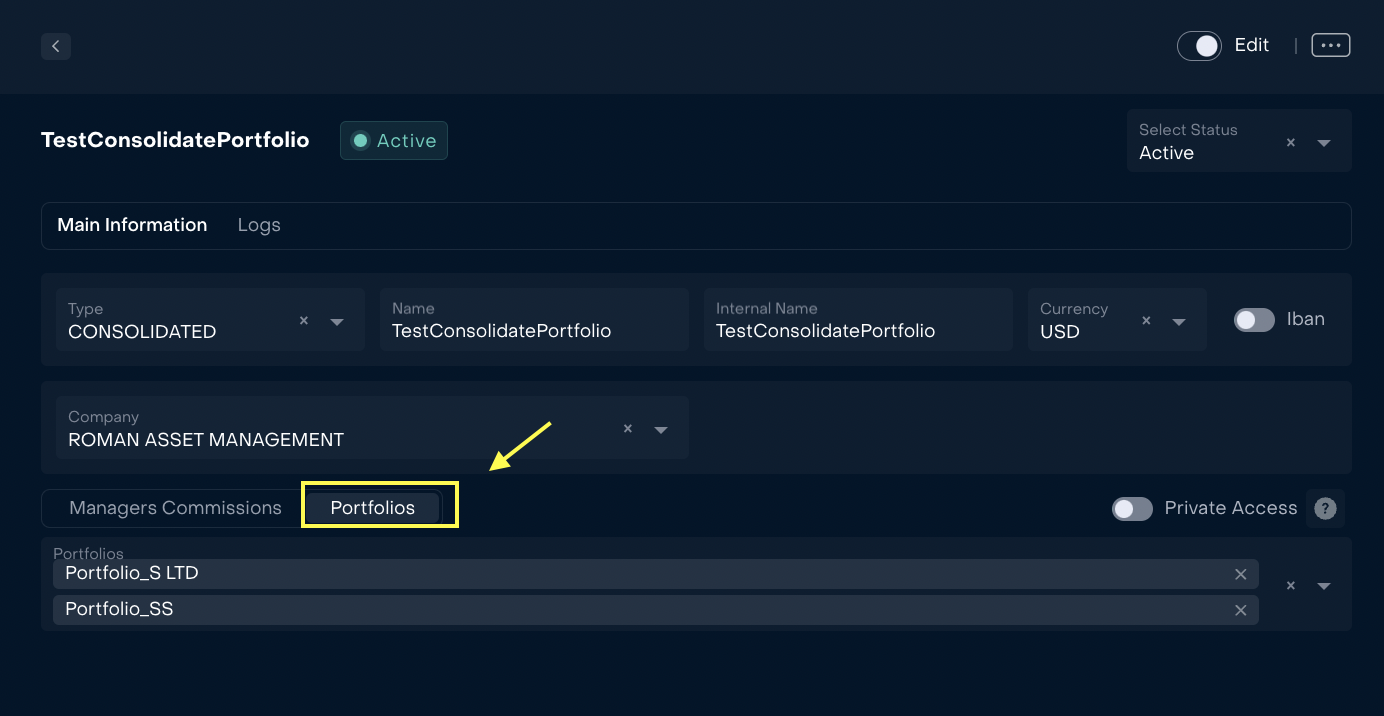The height and width of the screenshot is (716, 1384).
Task: Turn on Private Access switch
Action: [x=1132, y=509]
